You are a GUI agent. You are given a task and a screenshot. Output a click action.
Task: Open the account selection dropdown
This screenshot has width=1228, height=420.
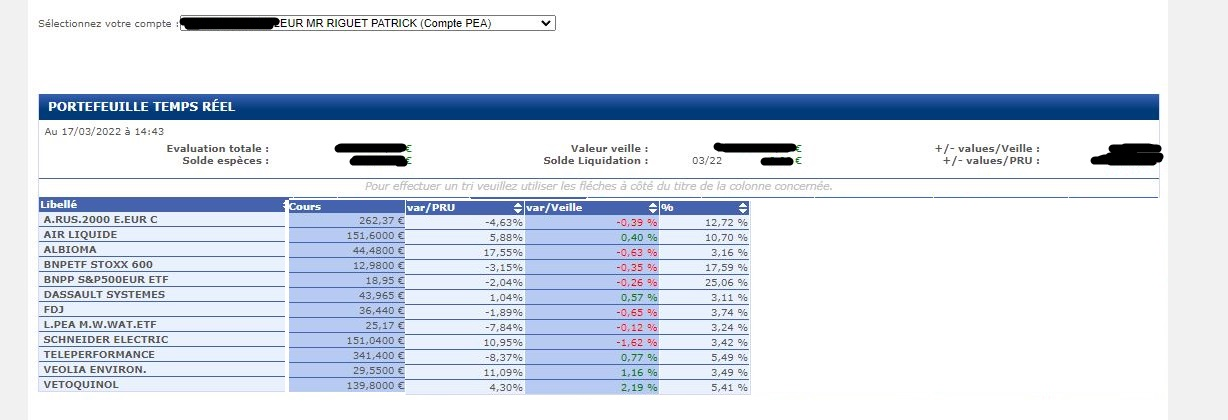[x=367, y=23]
